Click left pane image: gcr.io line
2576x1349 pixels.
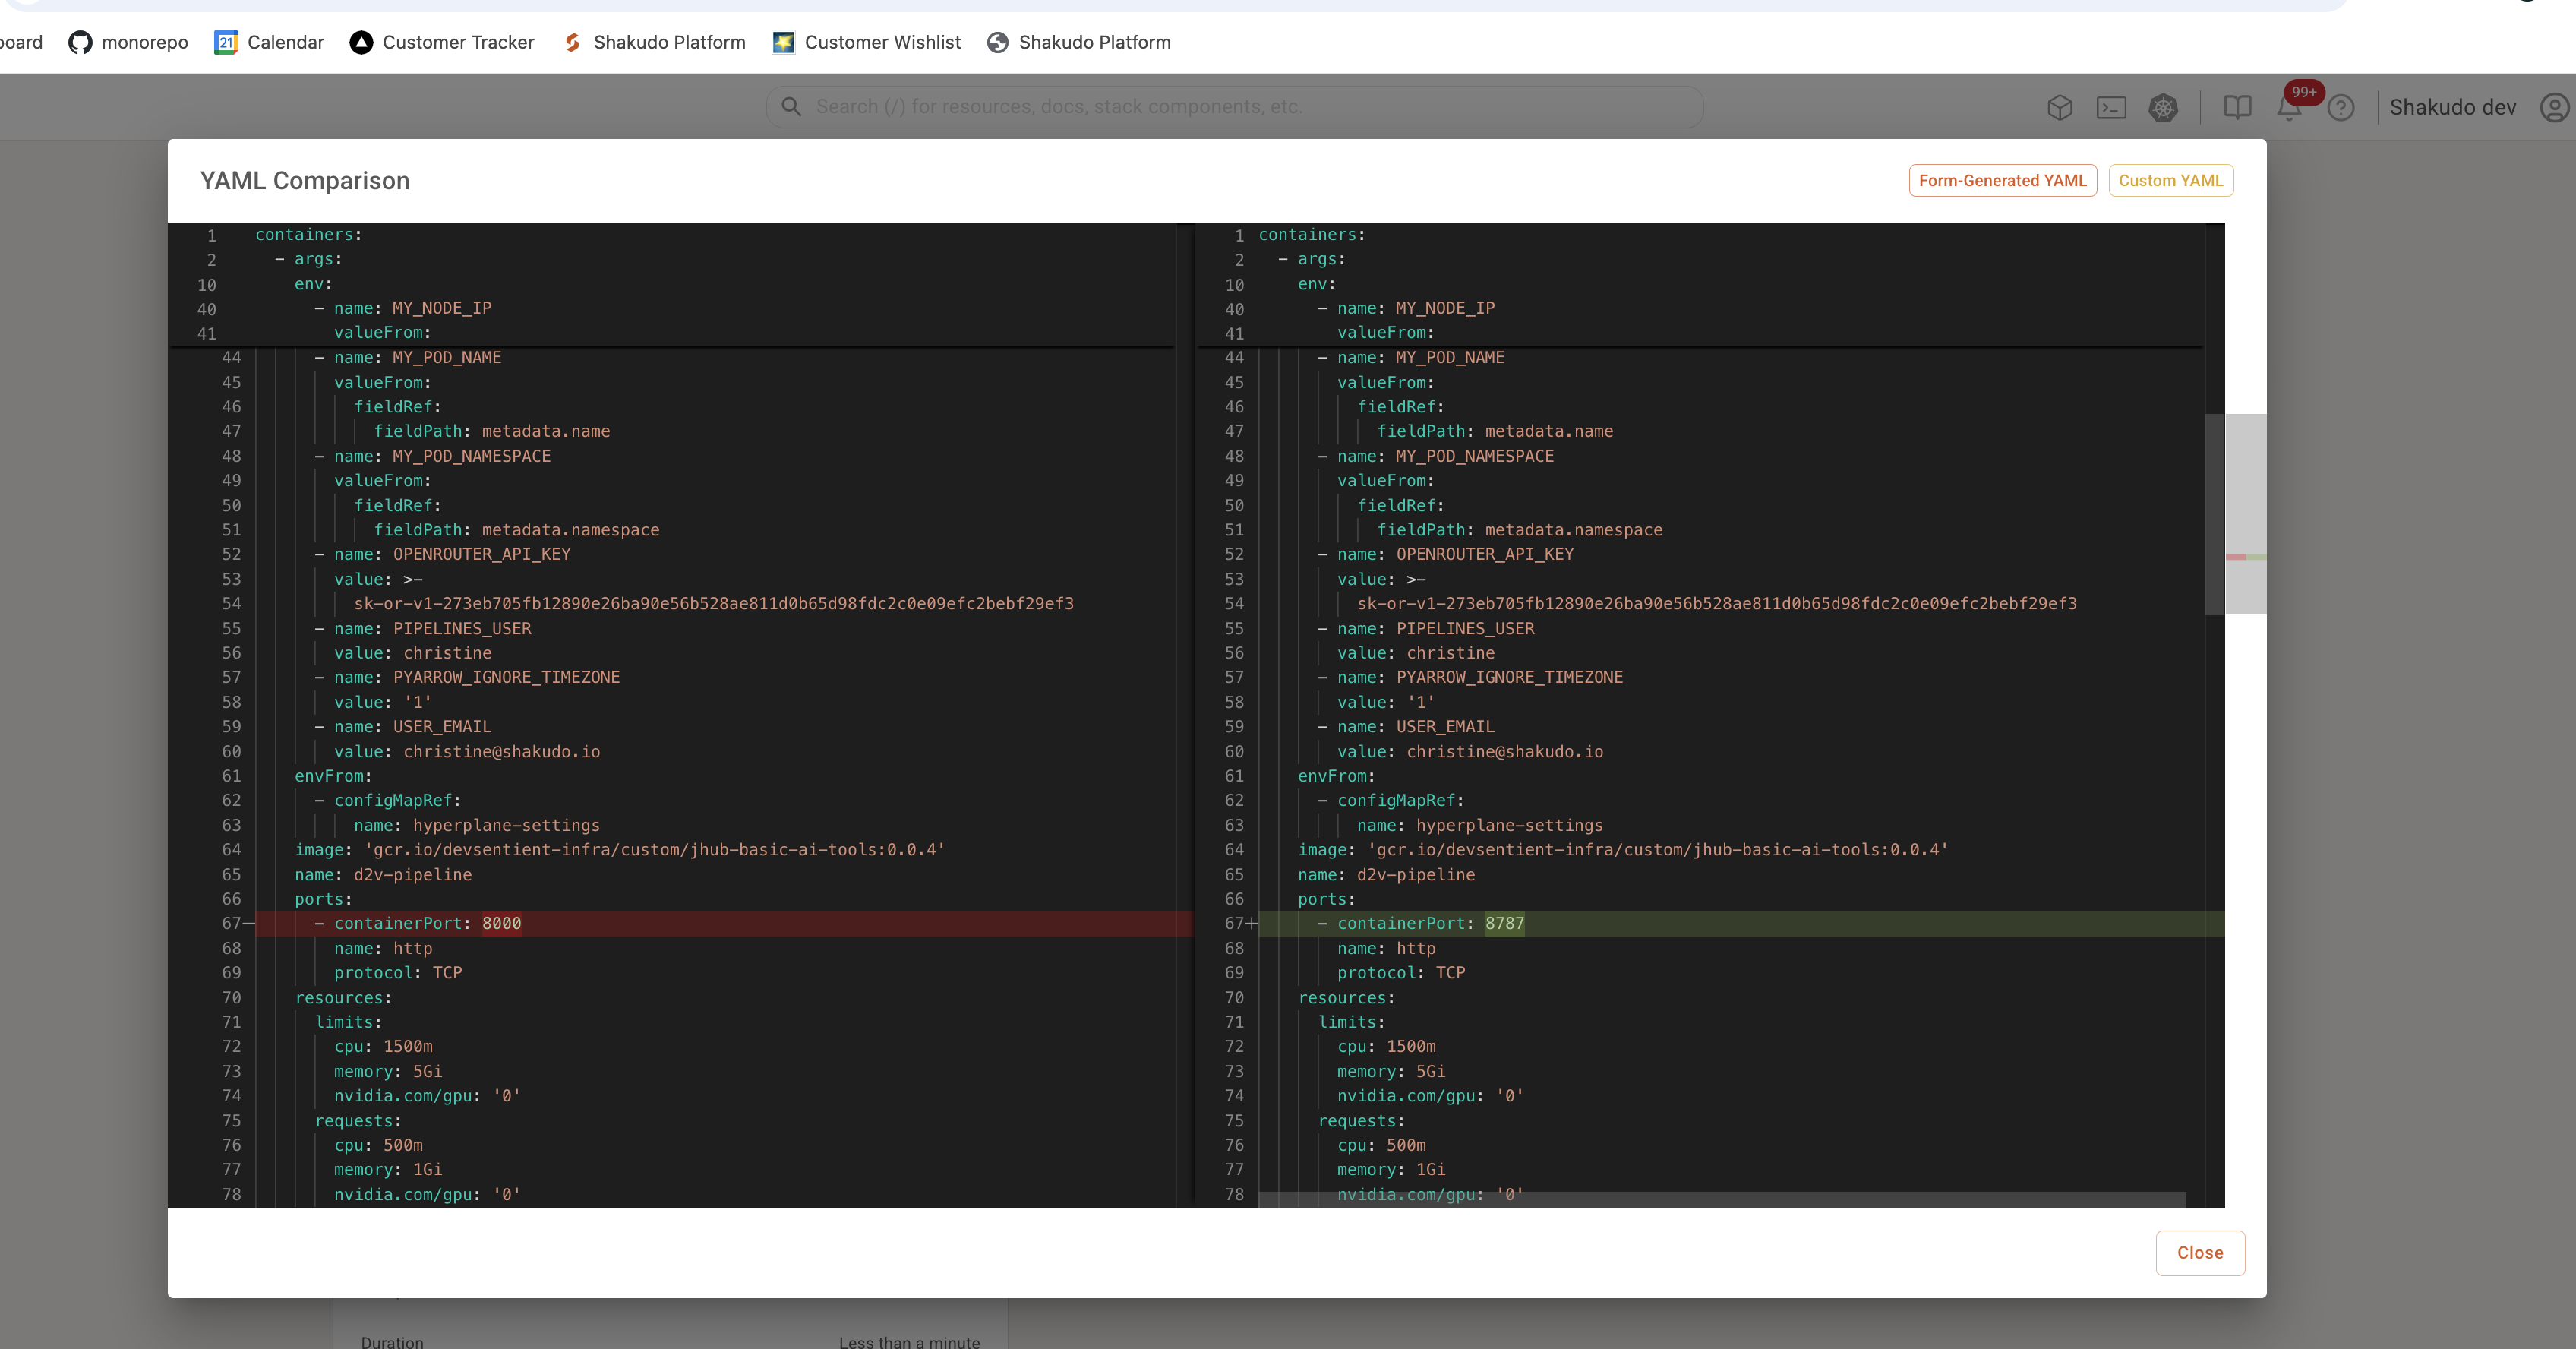pyautogui.click(x=619, y=849)
